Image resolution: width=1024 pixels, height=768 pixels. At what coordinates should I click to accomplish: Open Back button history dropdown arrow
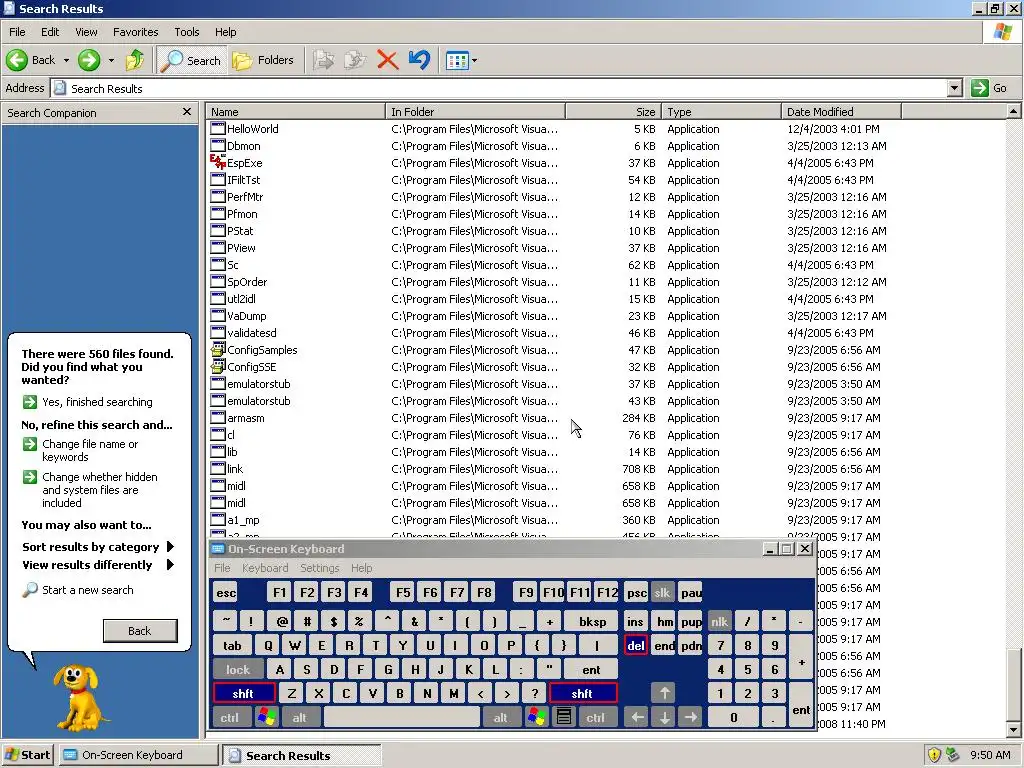pyautogui.click(x=66, y=60)
